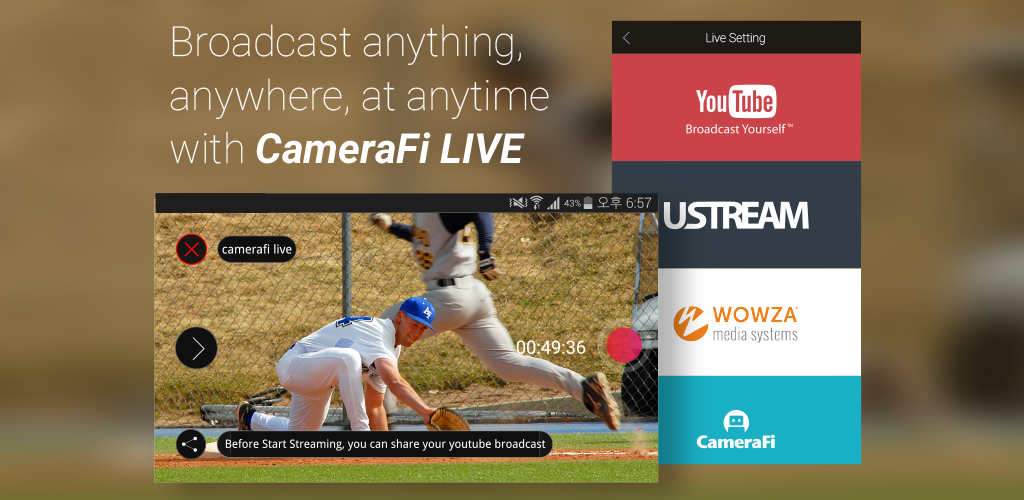This screenshot has width=1024, height=500.
Task: Close the stream with the red X button
Action: 191,249
